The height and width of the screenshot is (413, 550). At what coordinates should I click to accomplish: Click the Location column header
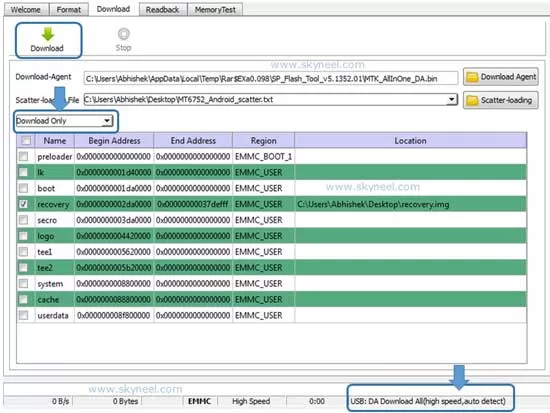tap(410, 141)
